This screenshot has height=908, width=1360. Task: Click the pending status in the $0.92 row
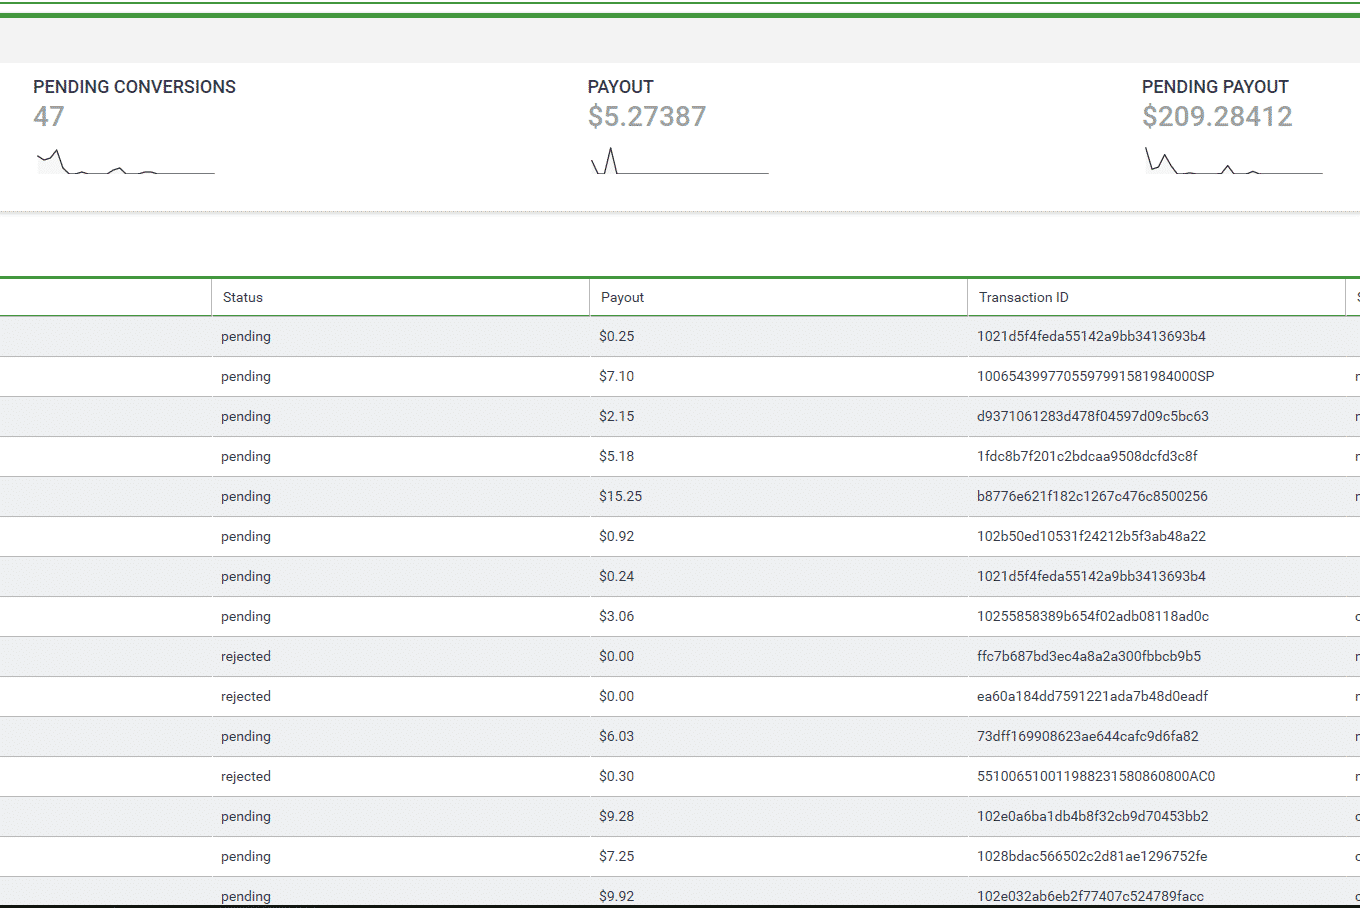(246, 537)
